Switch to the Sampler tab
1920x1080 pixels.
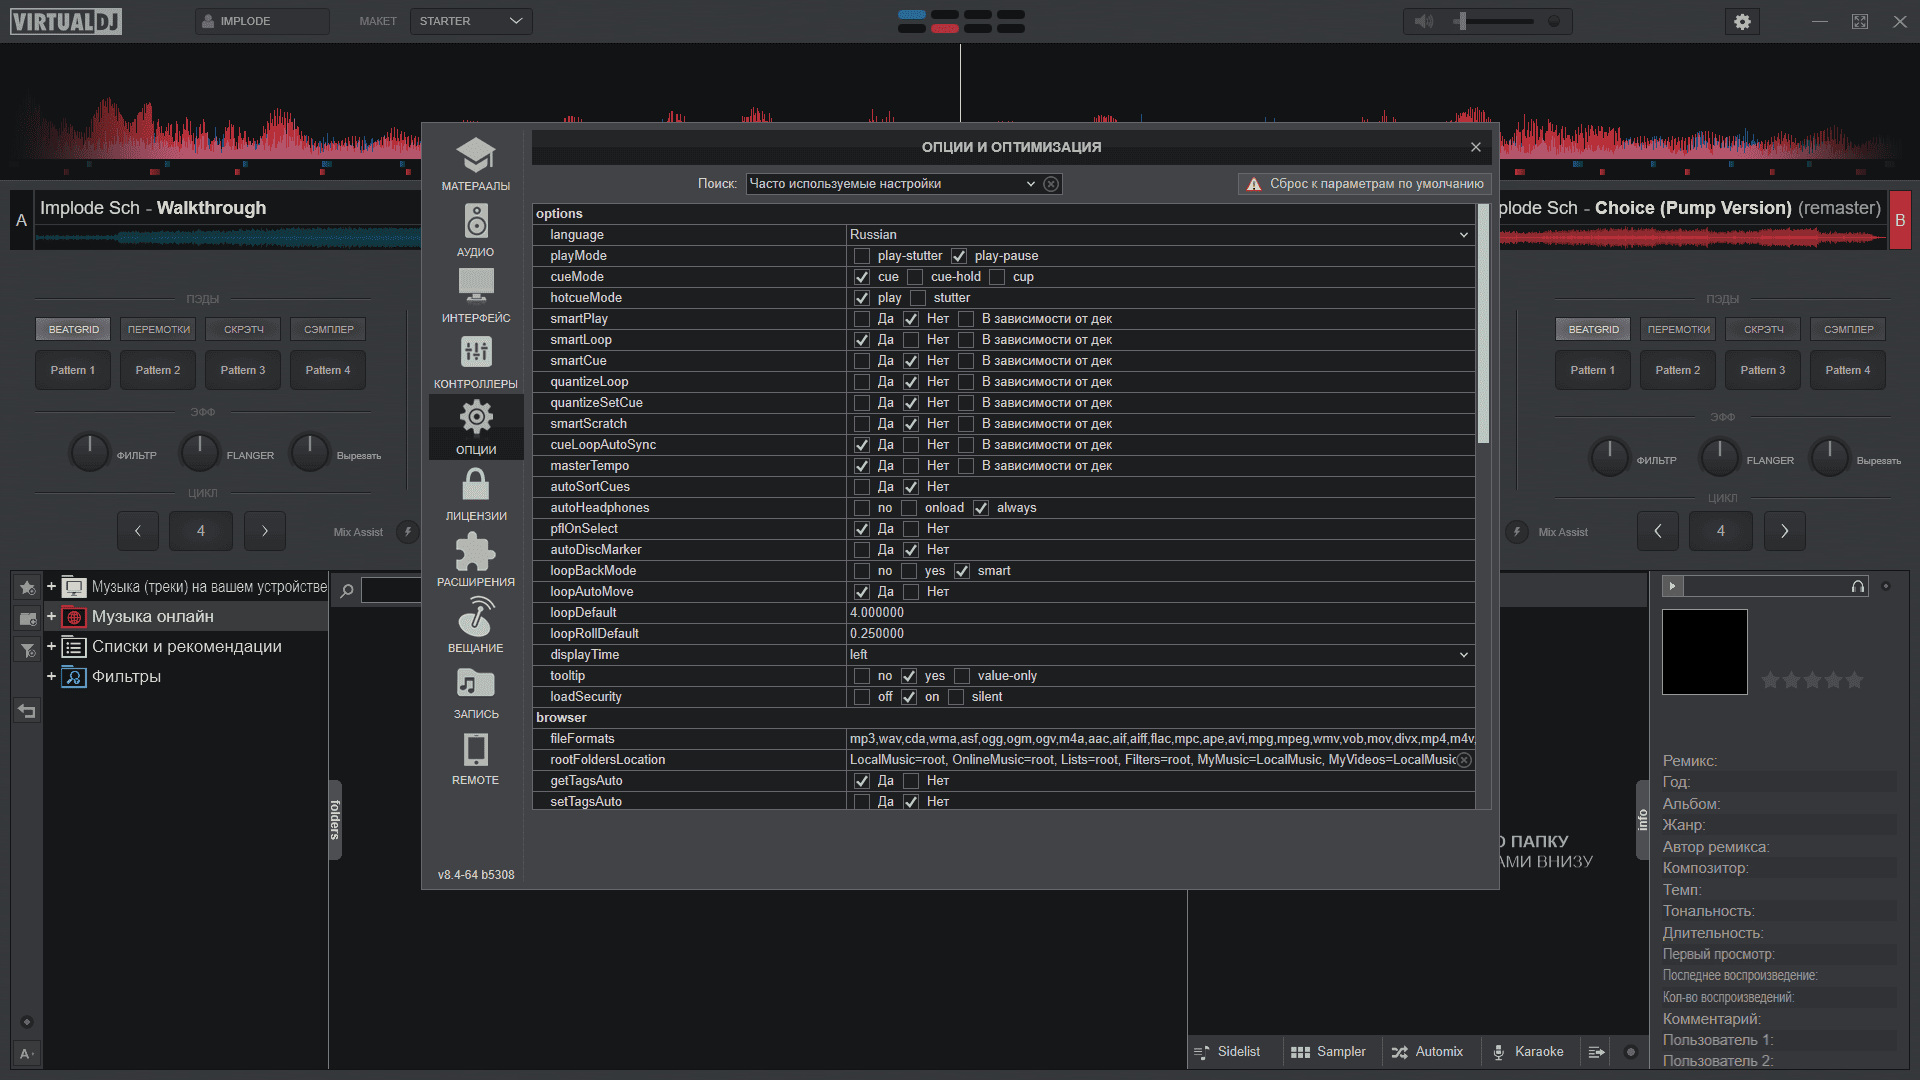click(x=1328, y=1052)
